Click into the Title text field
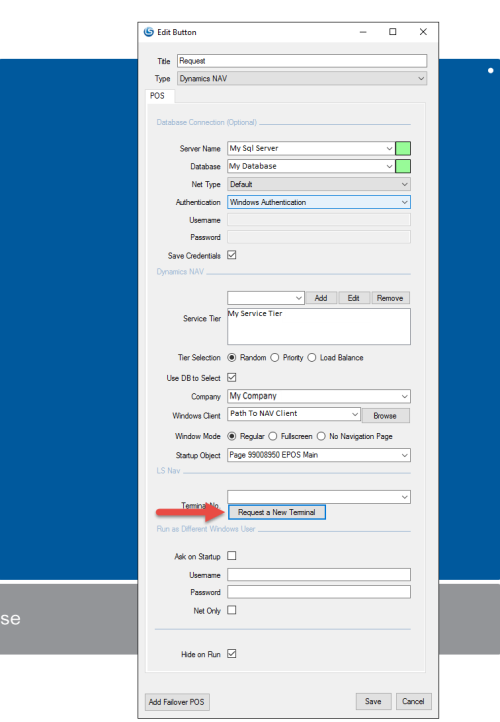 coord(302,61)
